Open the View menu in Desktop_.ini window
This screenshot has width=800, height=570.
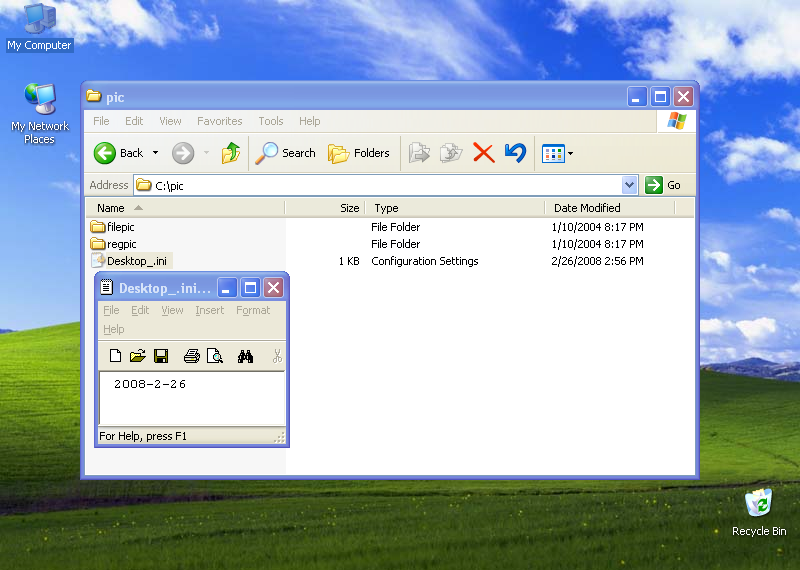(x=172, y=310)
